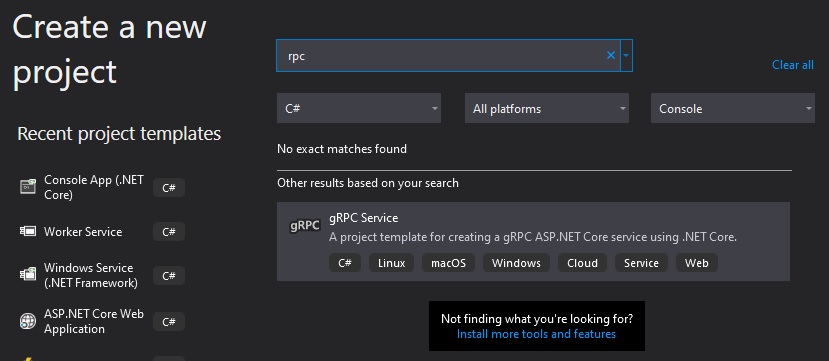This screenshot has width=829, height=361.
Task: Click the C# badge beside ASP.NET Core Web Application
Action: point(169,321)
